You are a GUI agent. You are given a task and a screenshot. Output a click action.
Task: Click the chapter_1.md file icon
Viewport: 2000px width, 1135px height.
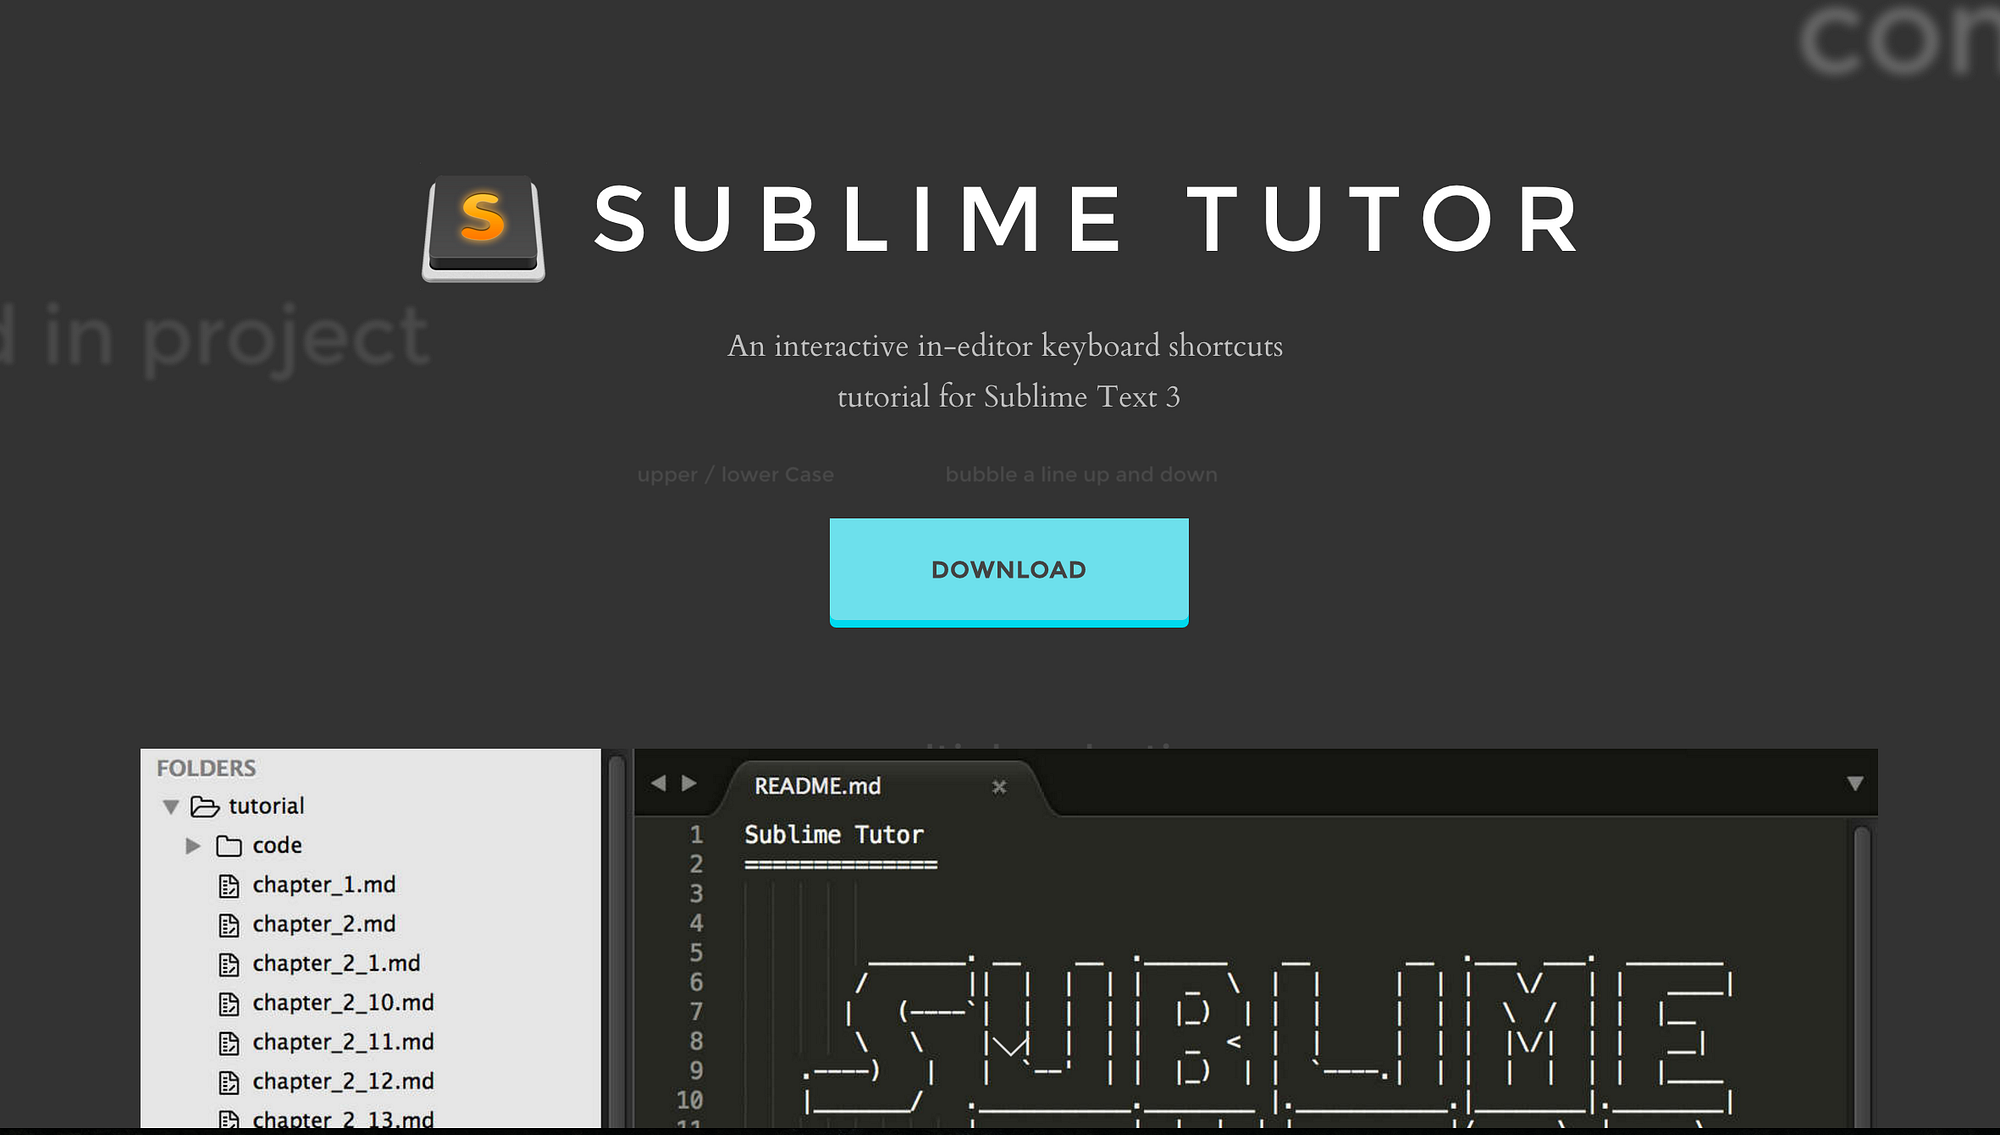coord(229,884)
